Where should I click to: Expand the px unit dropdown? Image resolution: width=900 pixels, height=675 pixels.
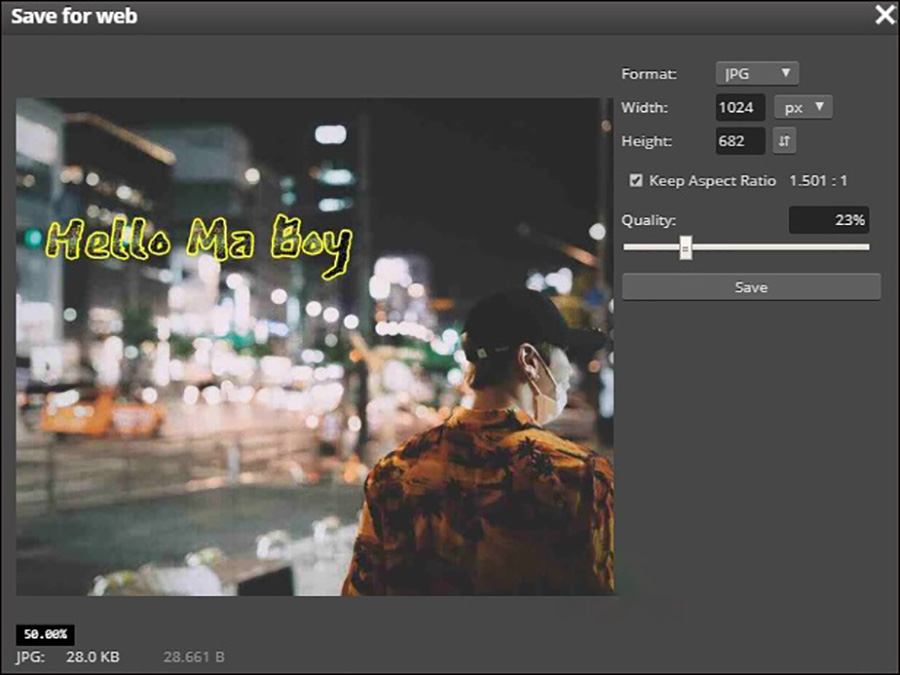(x=803, y=108)
